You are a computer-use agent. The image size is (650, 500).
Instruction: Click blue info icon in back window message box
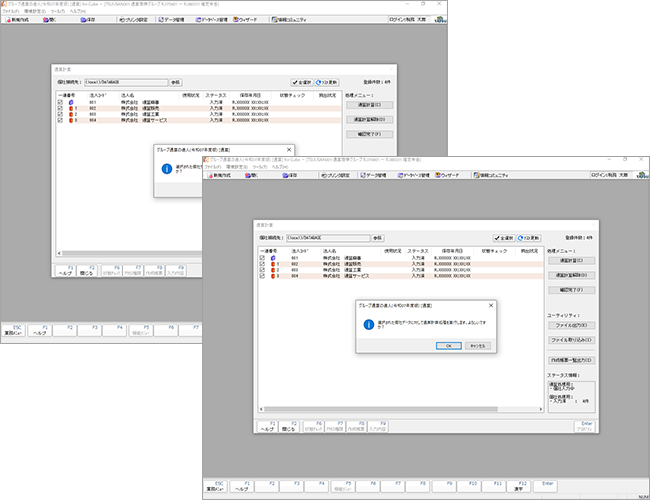[x=167, y=169]
